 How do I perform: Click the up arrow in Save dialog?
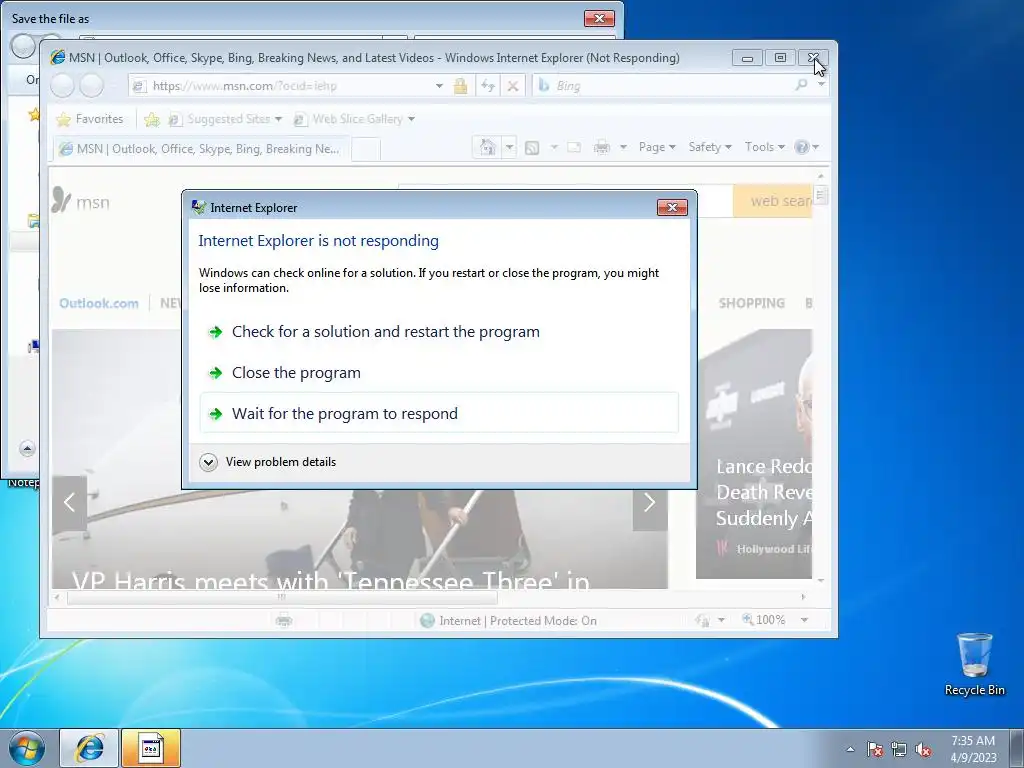(x=27, y=449)
